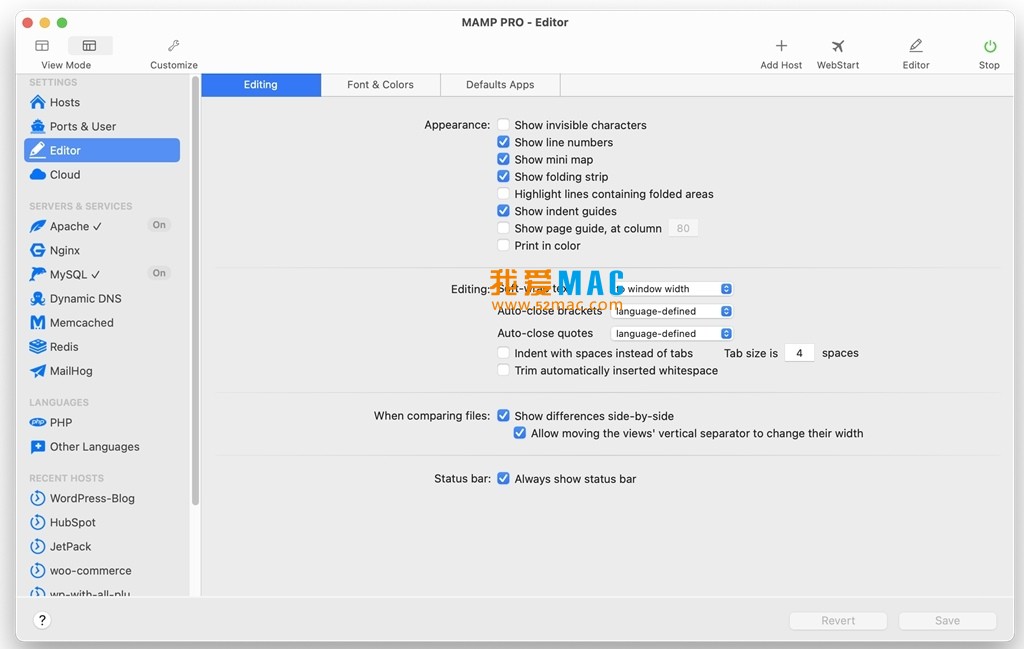This screenshot has height=649, width=1024.
Task: Open the Redis stack icon
Action: [38, 347]
